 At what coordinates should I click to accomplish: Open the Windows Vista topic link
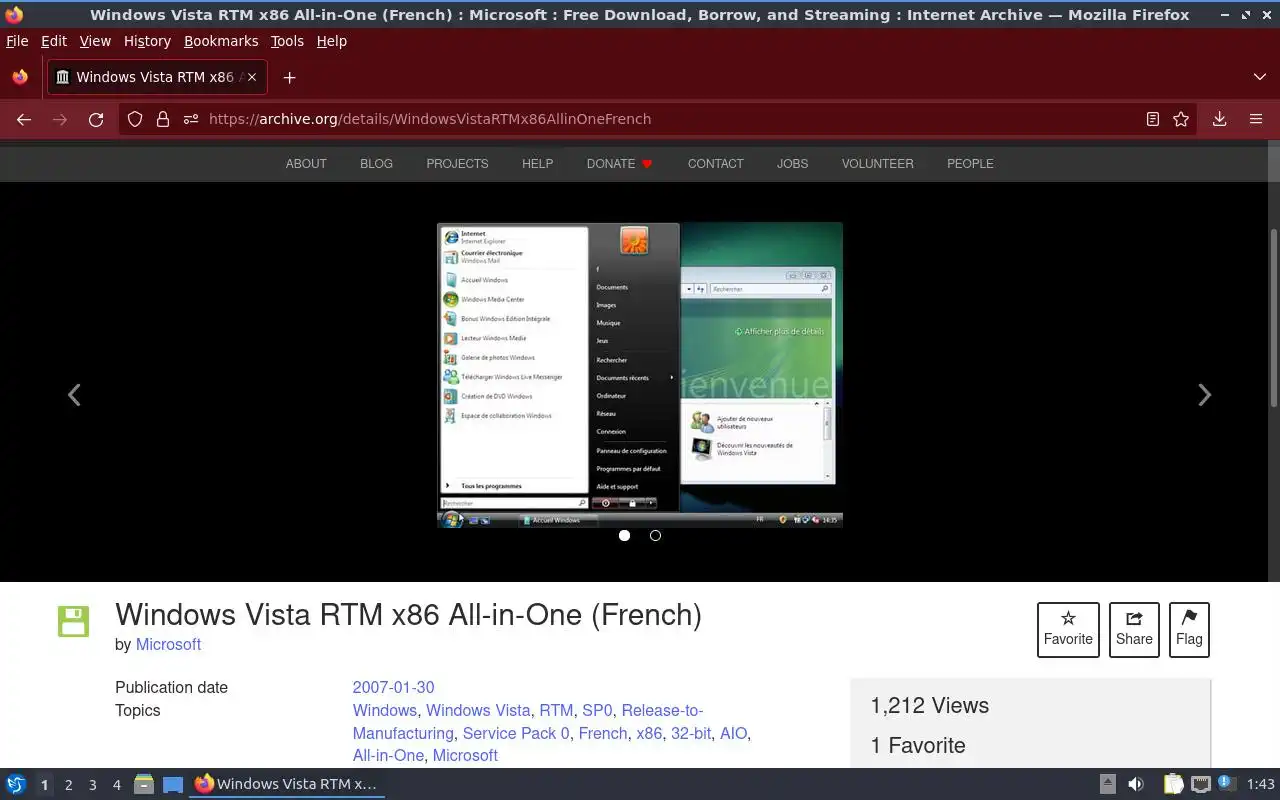[478, 710]
